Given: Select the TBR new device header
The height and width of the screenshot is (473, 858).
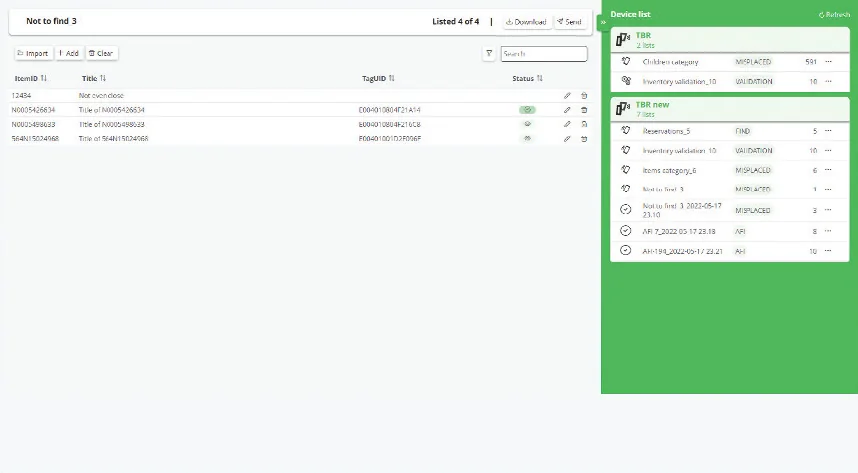Looking at the screenshot, I should (x=730, y=109).
